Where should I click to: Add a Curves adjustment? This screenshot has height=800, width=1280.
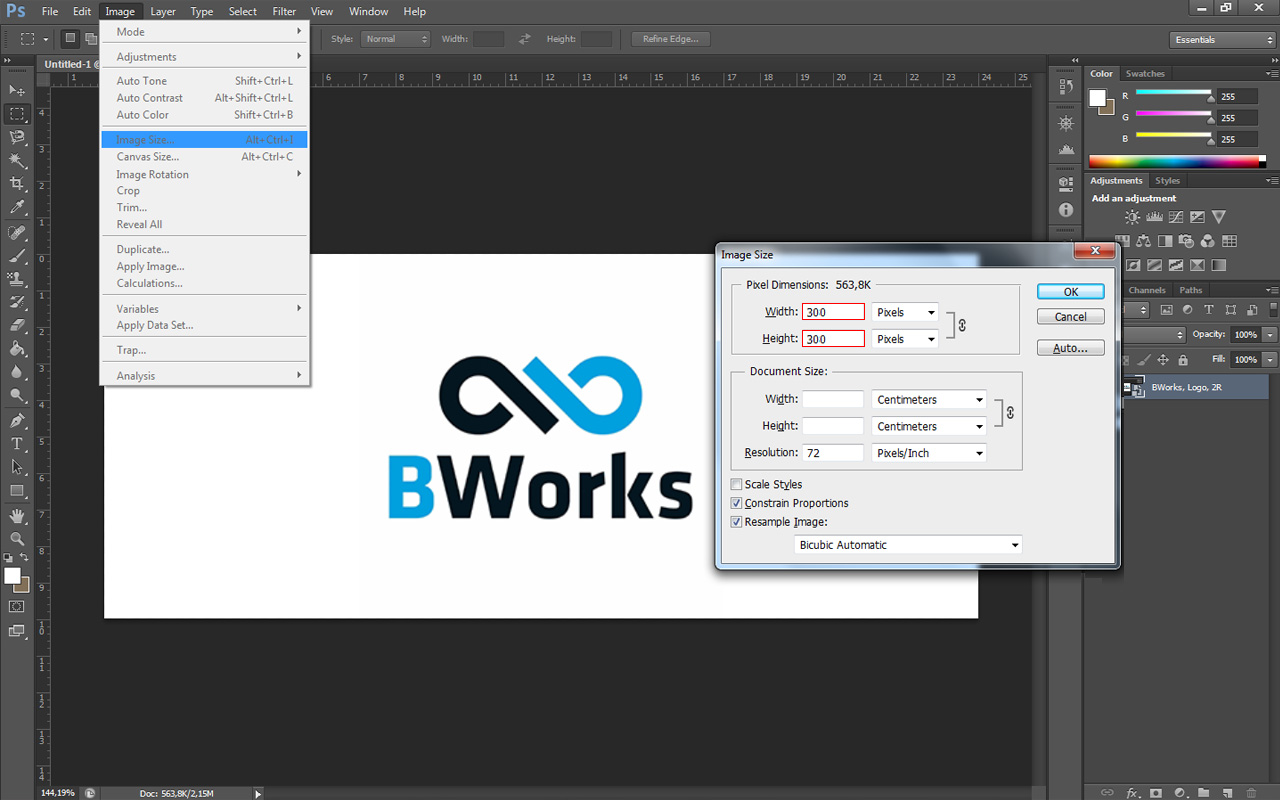[x=1175, y=217]
